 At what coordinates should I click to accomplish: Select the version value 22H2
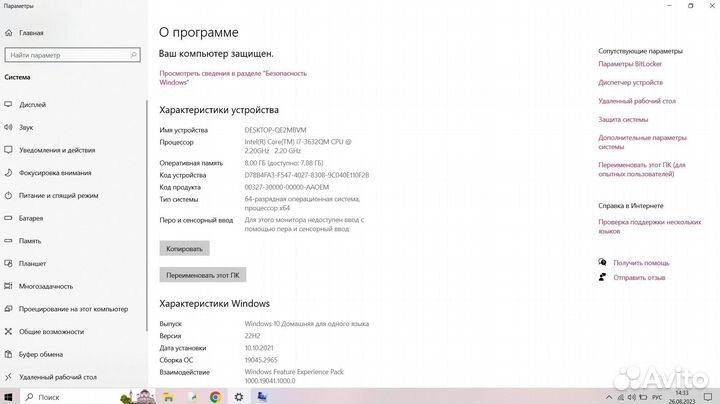(x=252, y=336)
